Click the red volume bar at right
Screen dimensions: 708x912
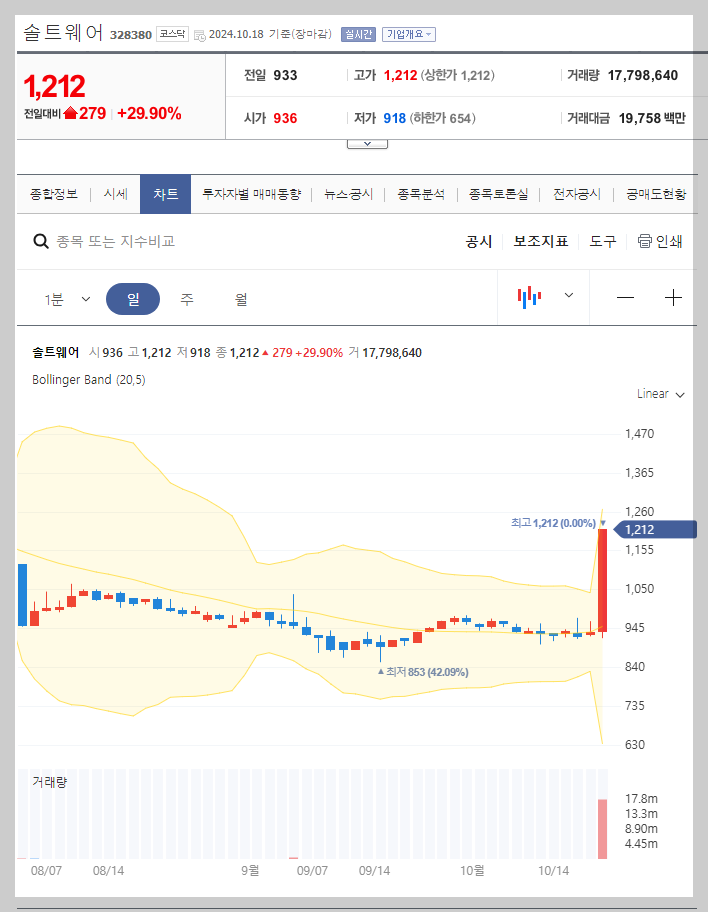(x=603, y=829)
